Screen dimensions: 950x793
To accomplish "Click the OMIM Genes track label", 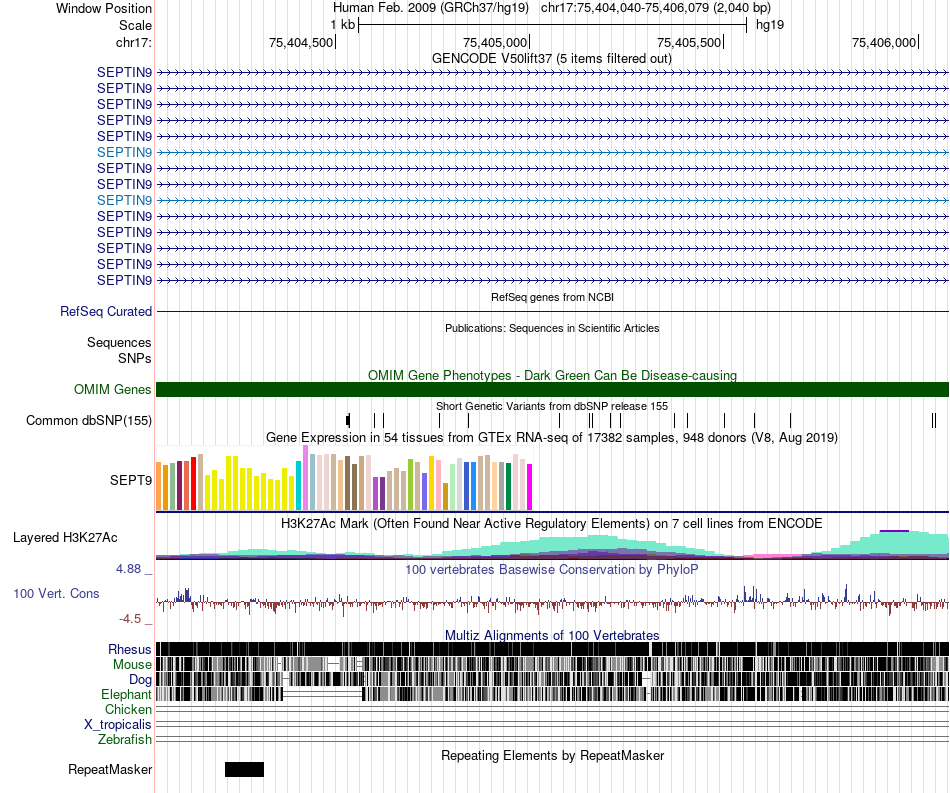I will pos(112,390).
